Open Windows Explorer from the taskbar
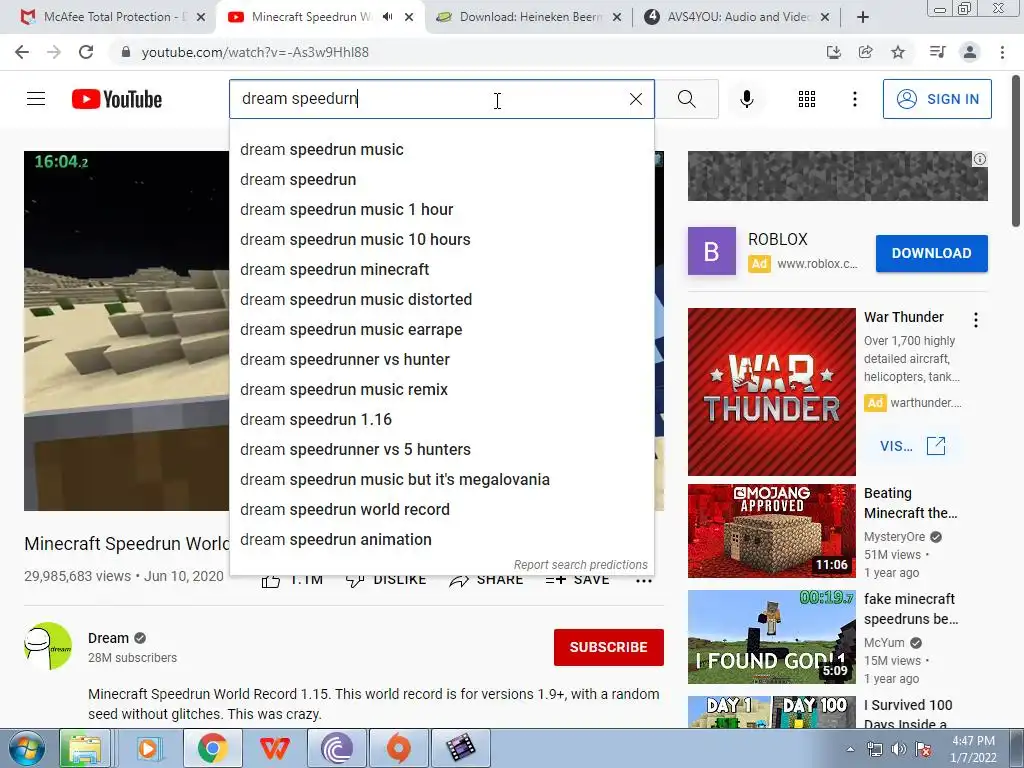This screenshot has height=768, width=1024. (x=85, y=748)
